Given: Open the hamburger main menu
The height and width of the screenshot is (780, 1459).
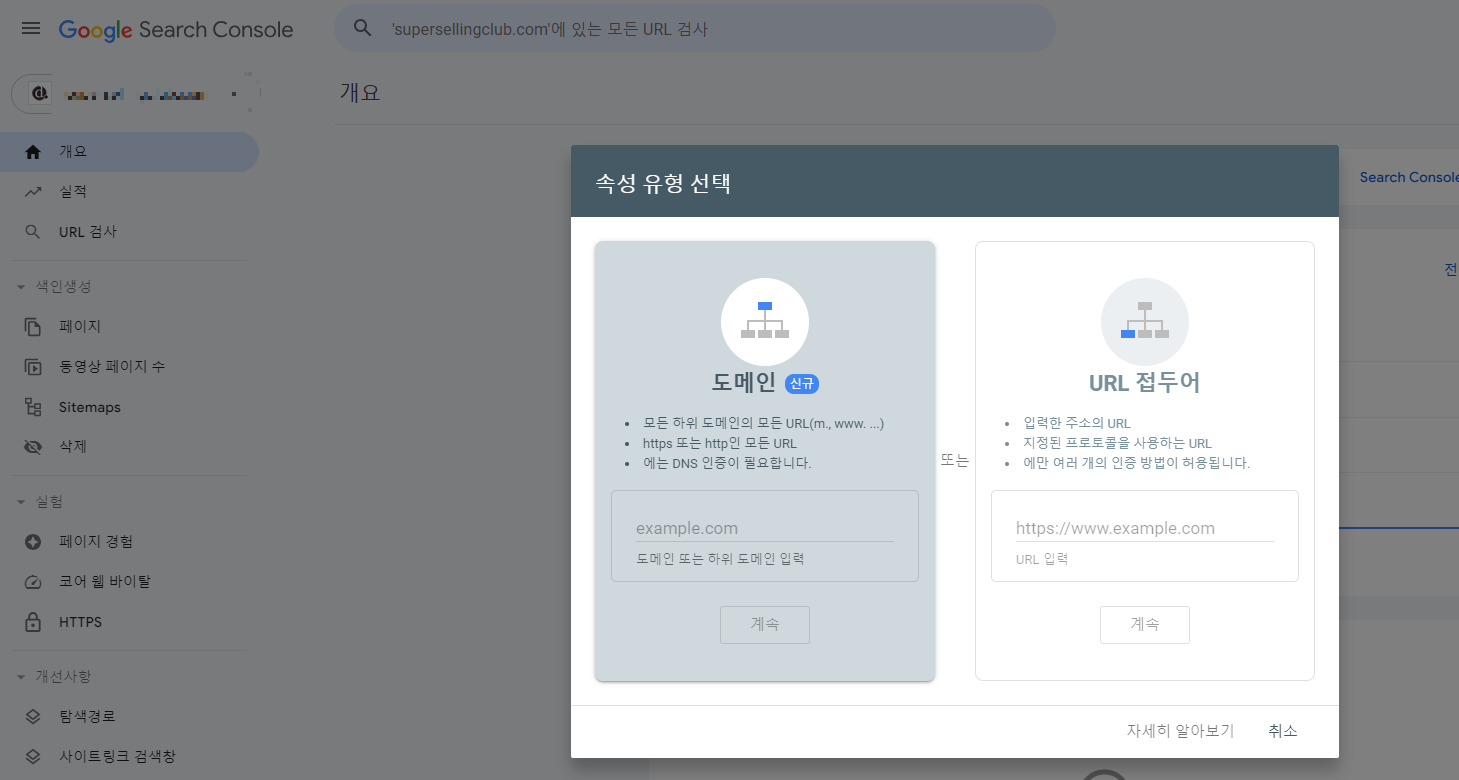Looking at the screenshot, I should pos(31,29).
